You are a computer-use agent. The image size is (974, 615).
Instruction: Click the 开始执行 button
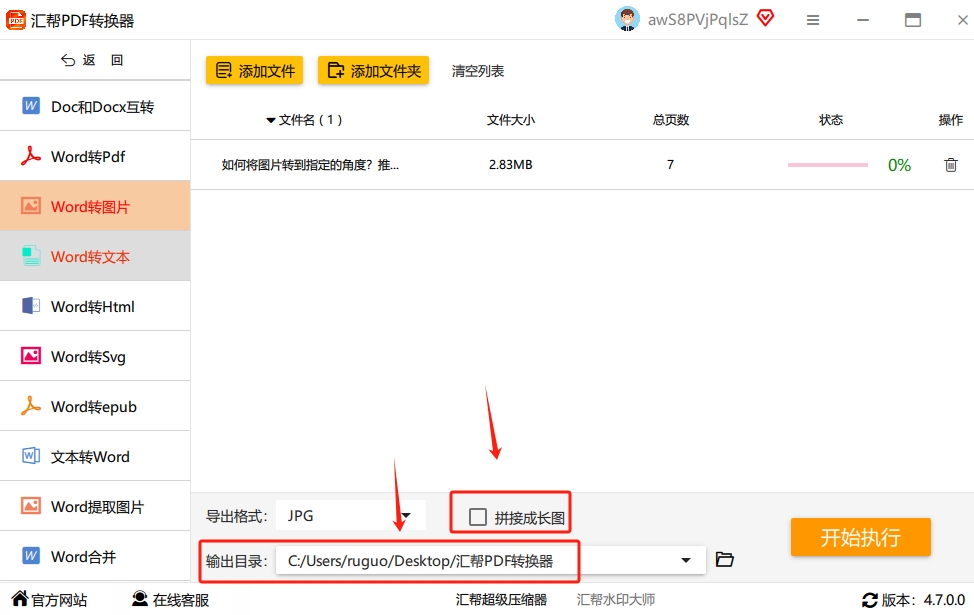(860, 537)
